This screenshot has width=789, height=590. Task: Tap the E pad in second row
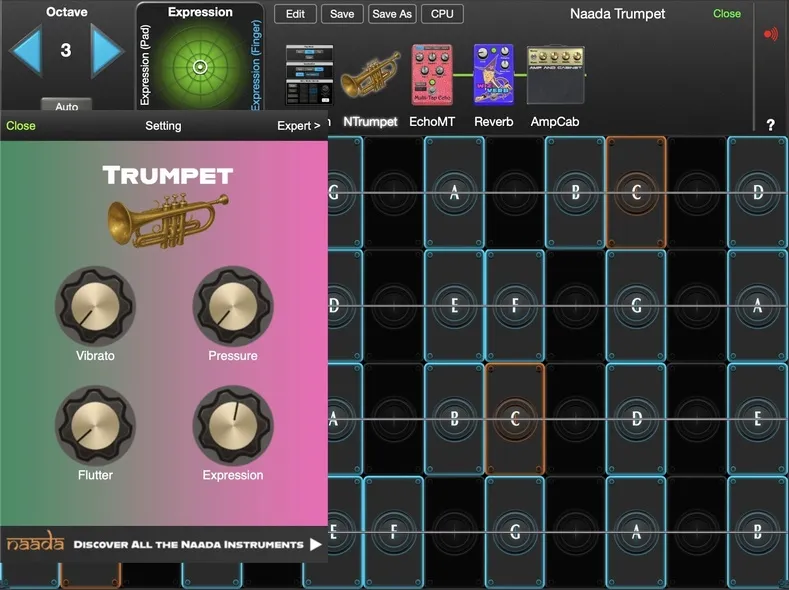point(454,305)
